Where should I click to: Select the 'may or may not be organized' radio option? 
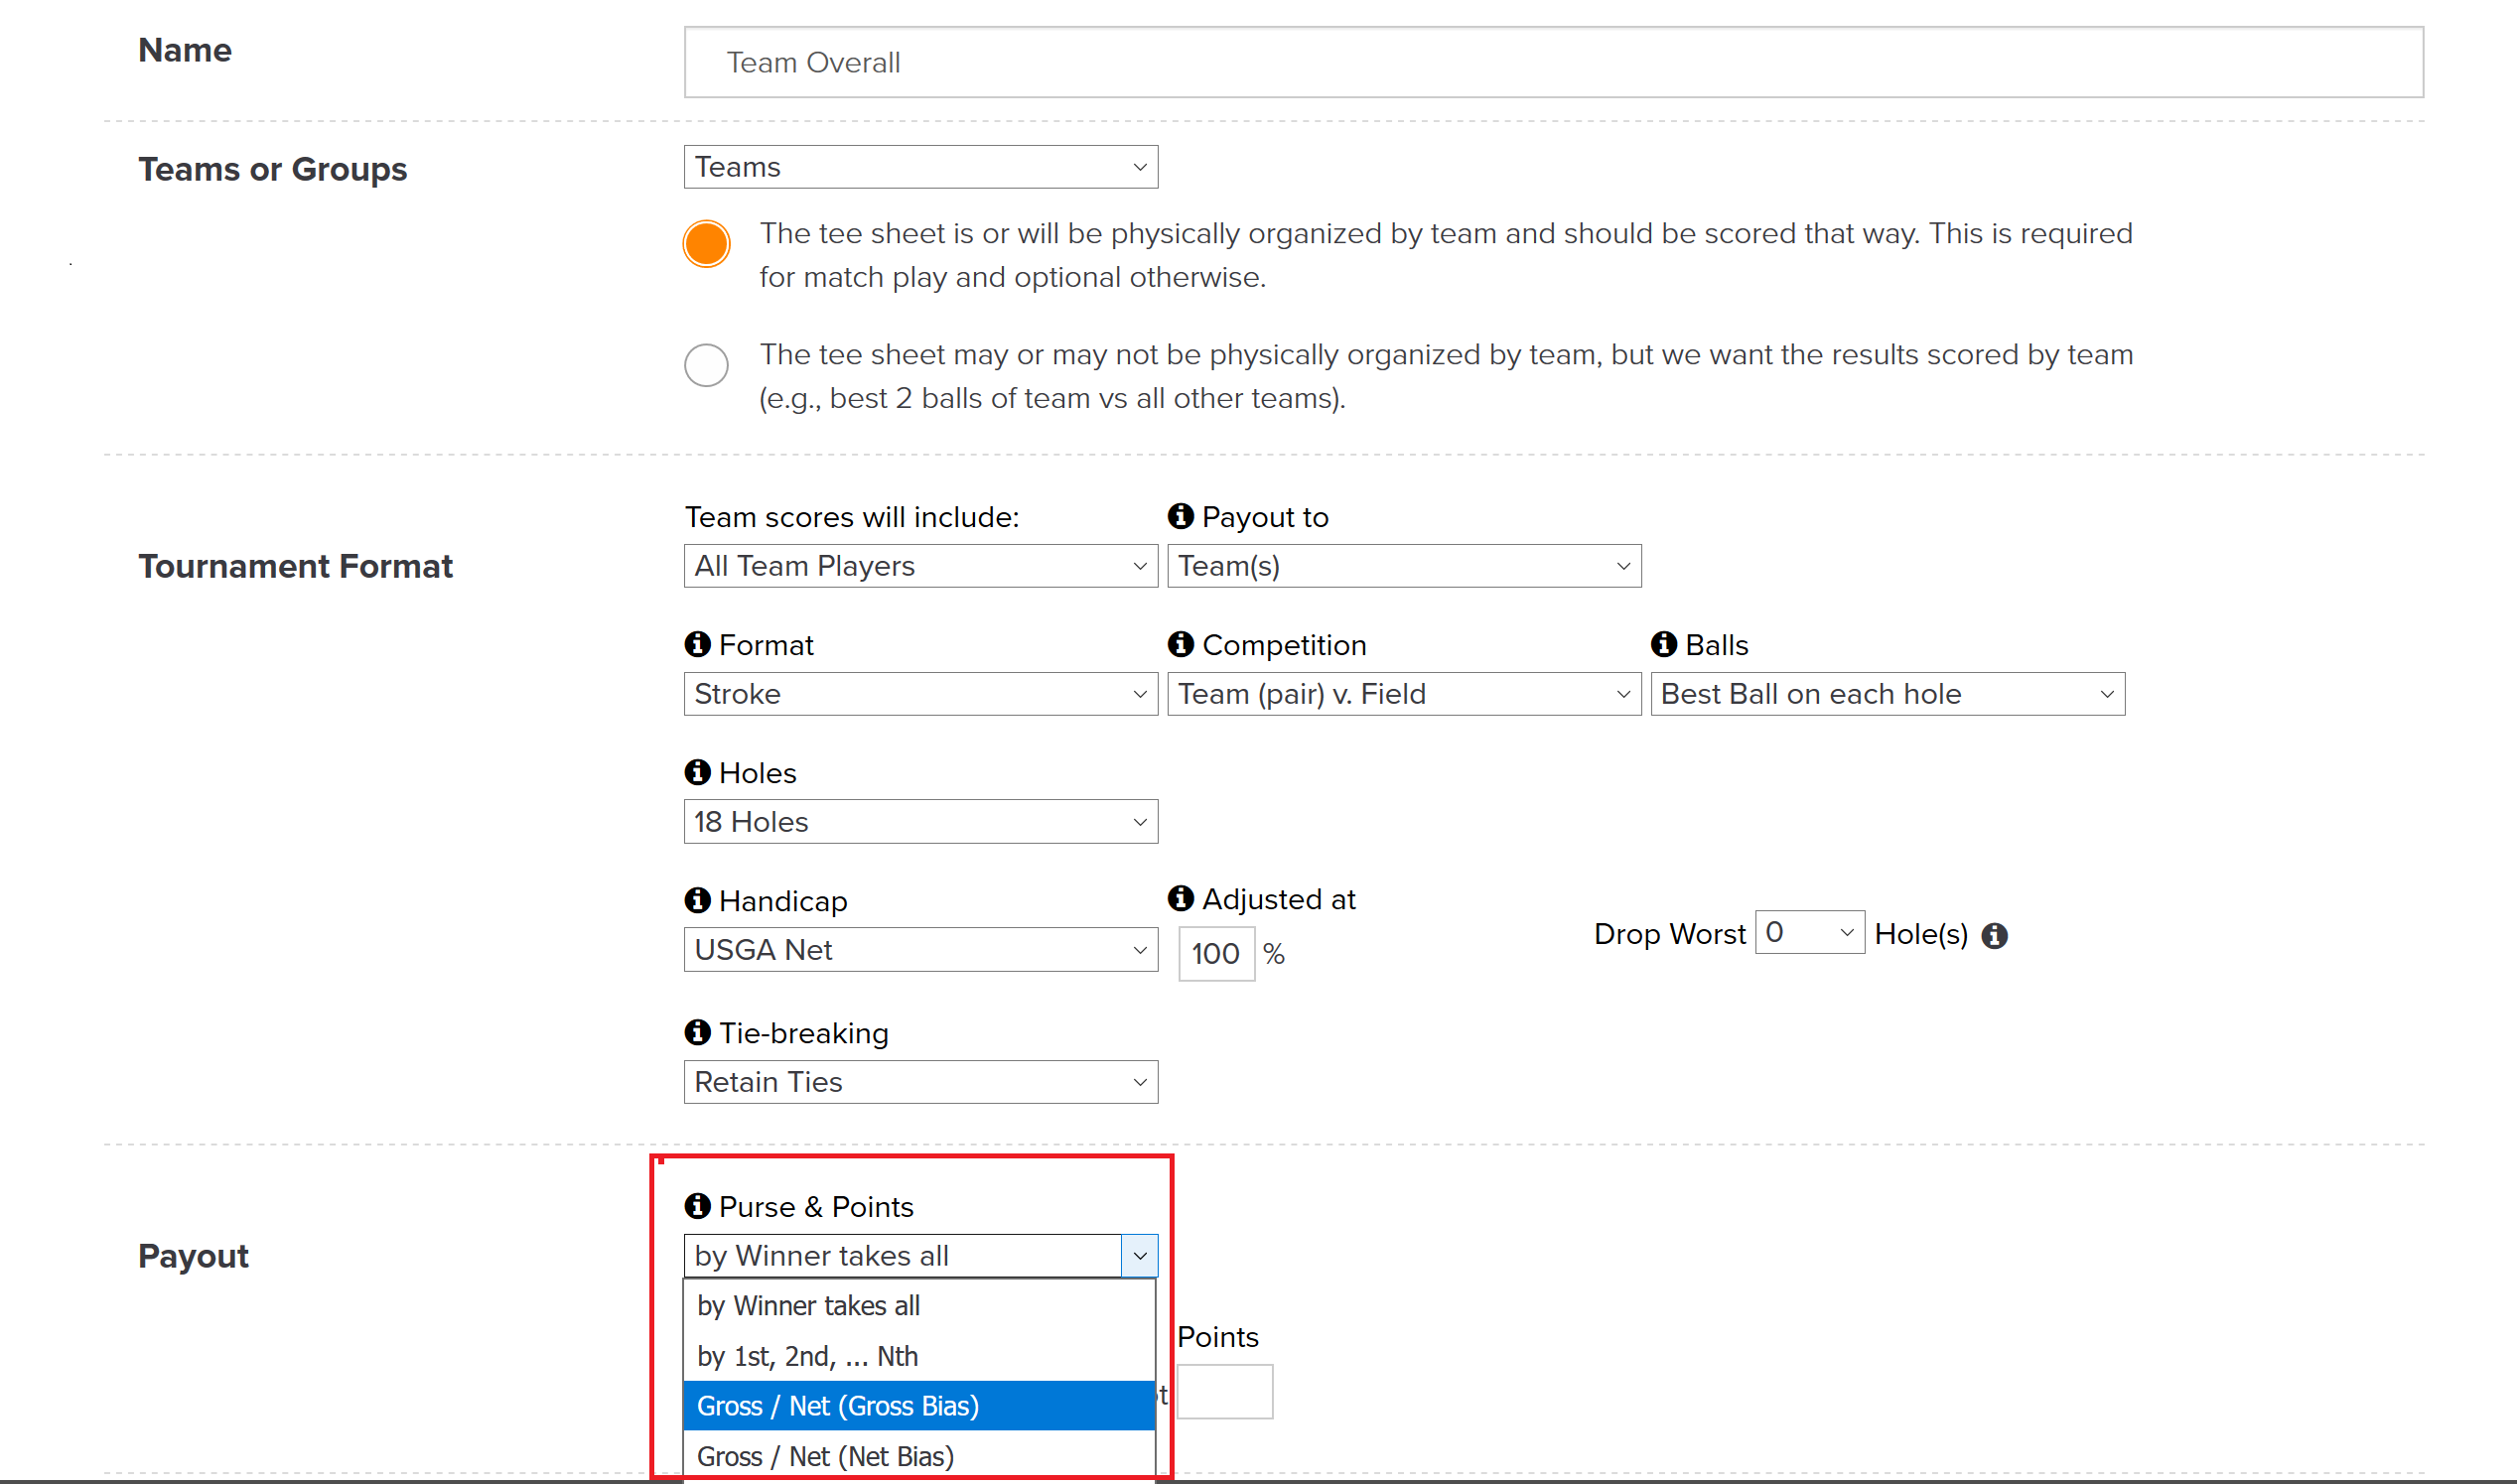pyautogui.click(x=706, y=365)
